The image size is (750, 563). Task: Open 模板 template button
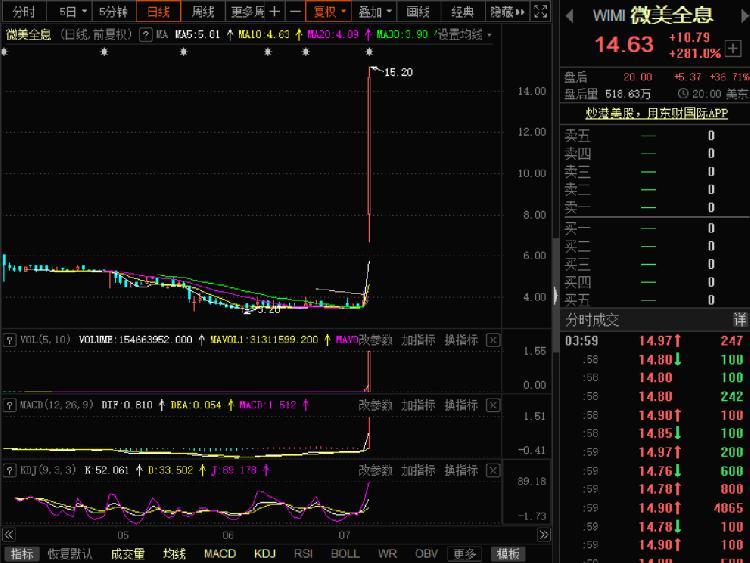508,554
